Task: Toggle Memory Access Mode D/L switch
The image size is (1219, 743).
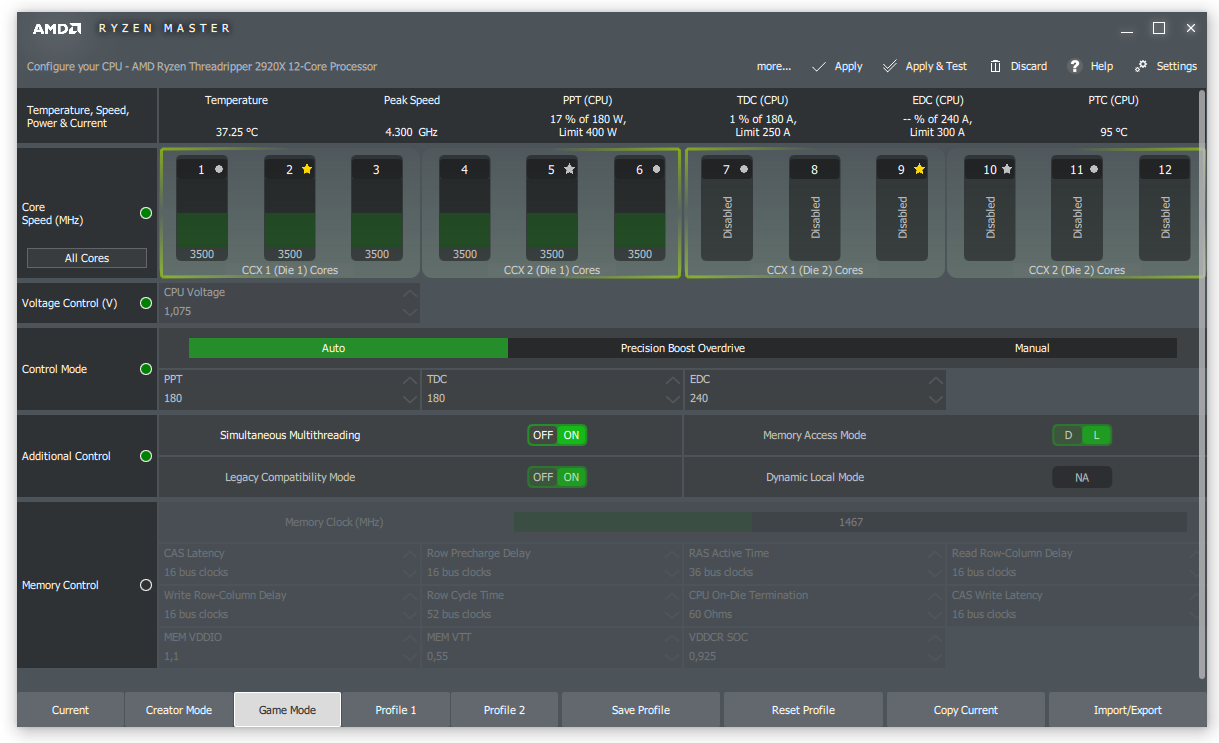Action: (x=1082, y=435)
